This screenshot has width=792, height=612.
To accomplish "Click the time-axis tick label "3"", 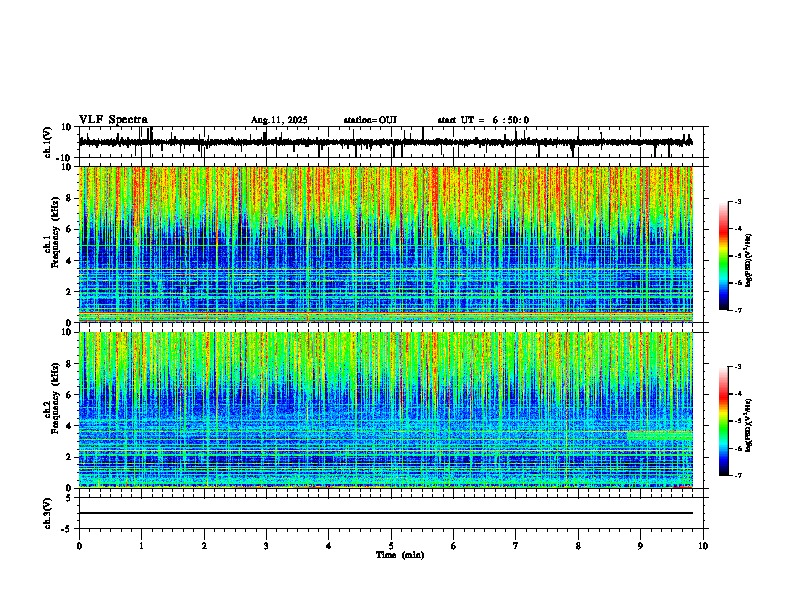I will point(266,546).
